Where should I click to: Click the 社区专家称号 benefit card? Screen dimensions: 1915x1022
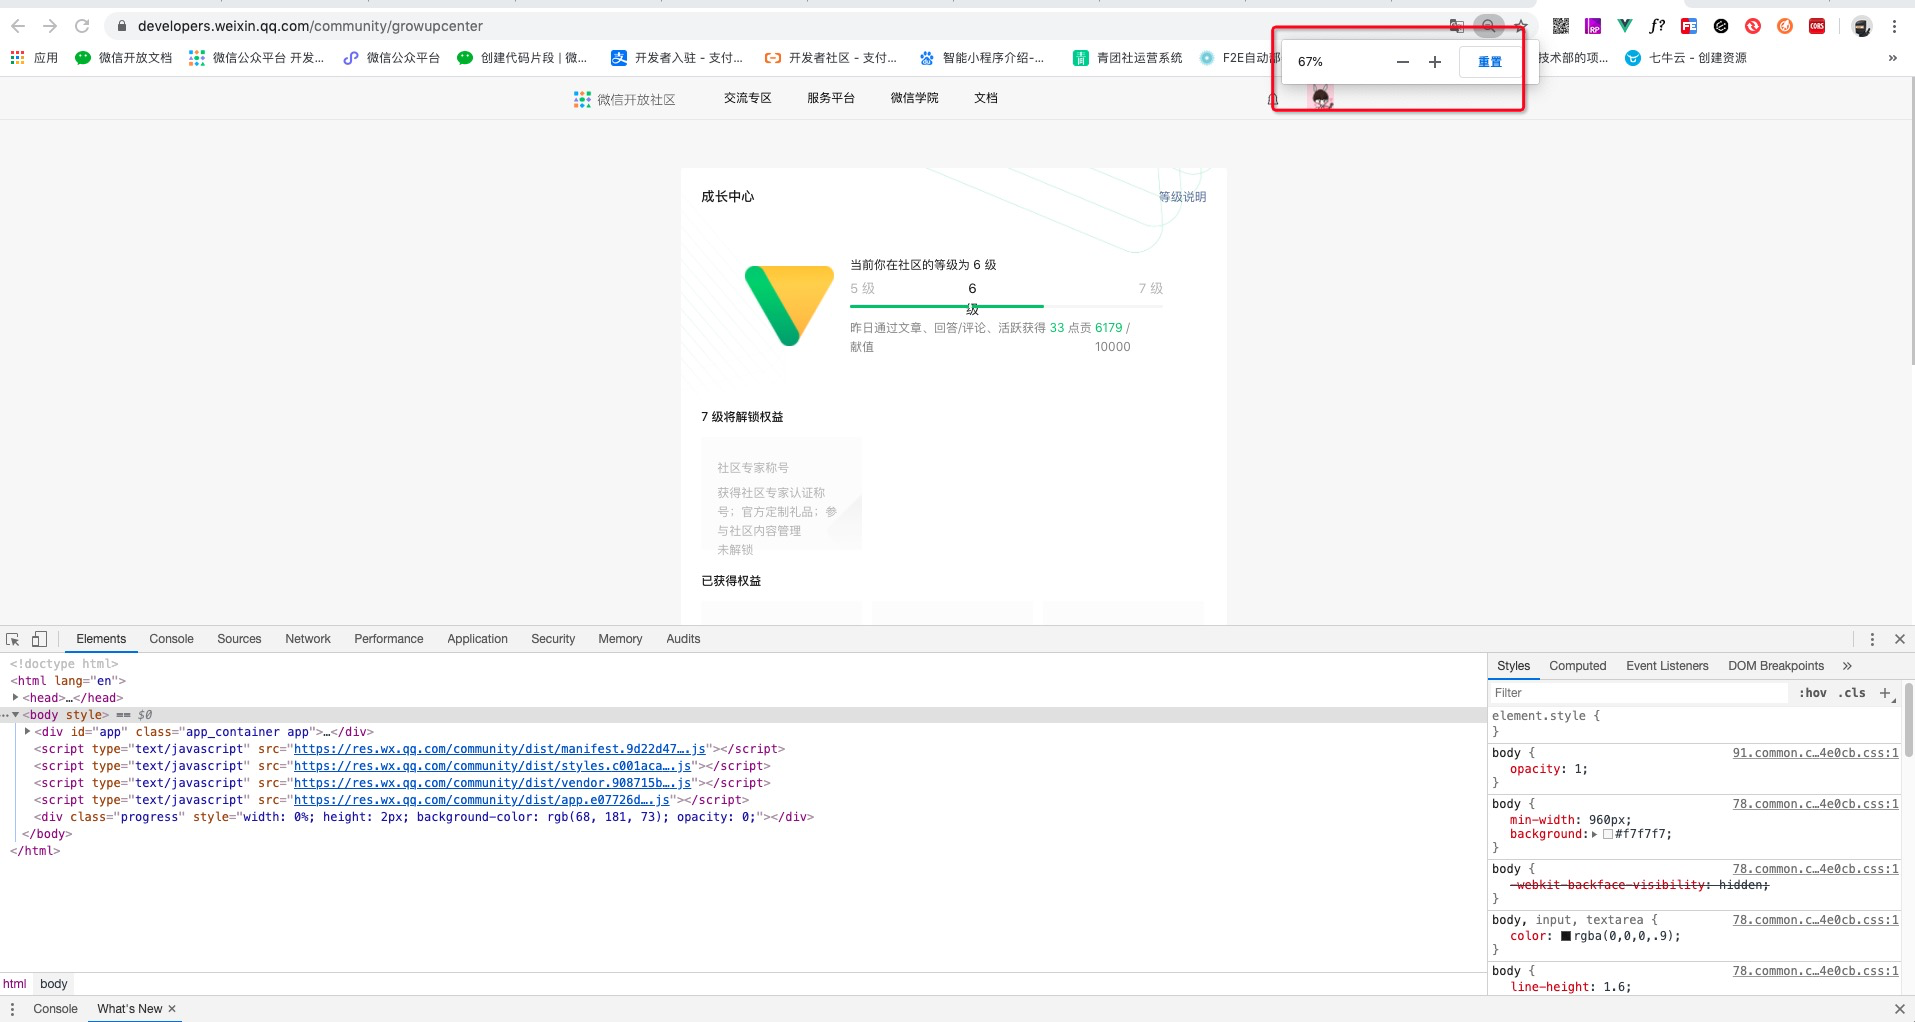(781, 493)
